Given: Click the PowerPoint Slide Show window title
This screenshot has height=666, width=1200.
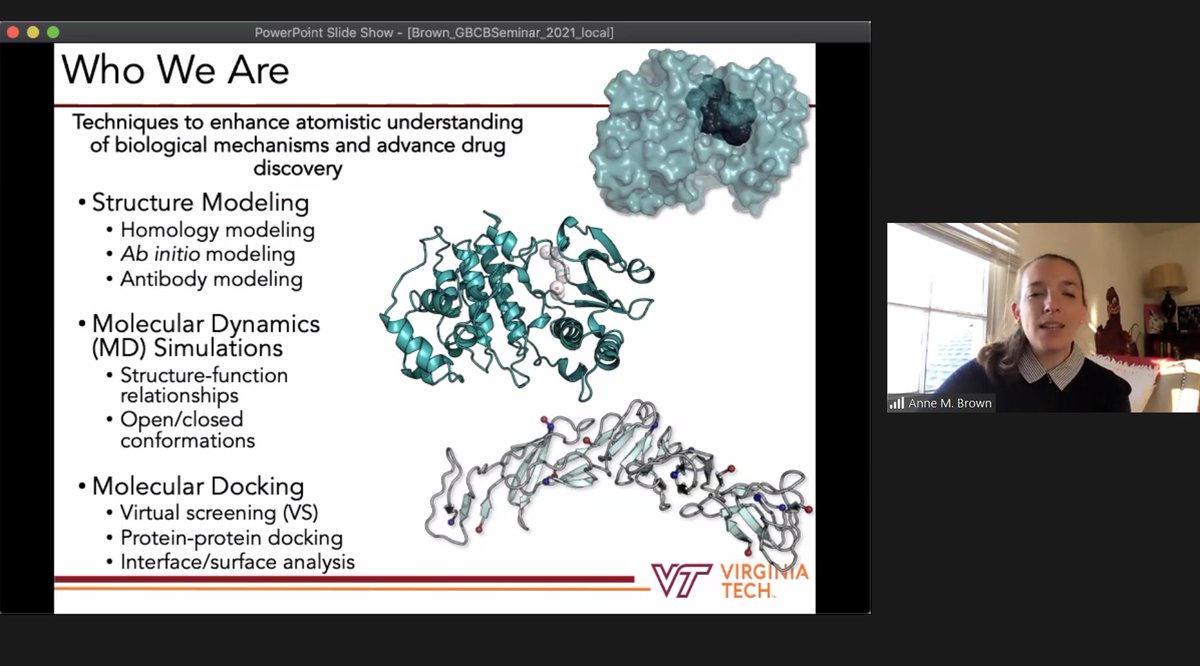Looking at the screenshot, I should 434,32.
